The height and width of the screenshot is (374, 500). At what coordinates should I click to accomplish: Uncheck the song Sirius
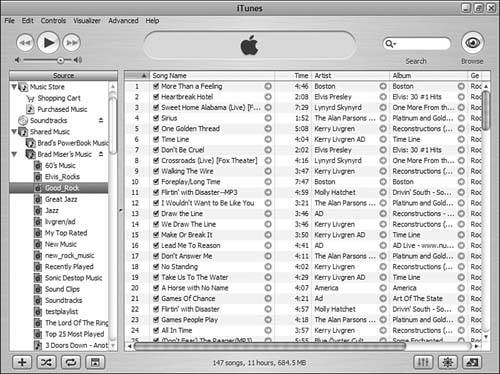tap(156, 118)
